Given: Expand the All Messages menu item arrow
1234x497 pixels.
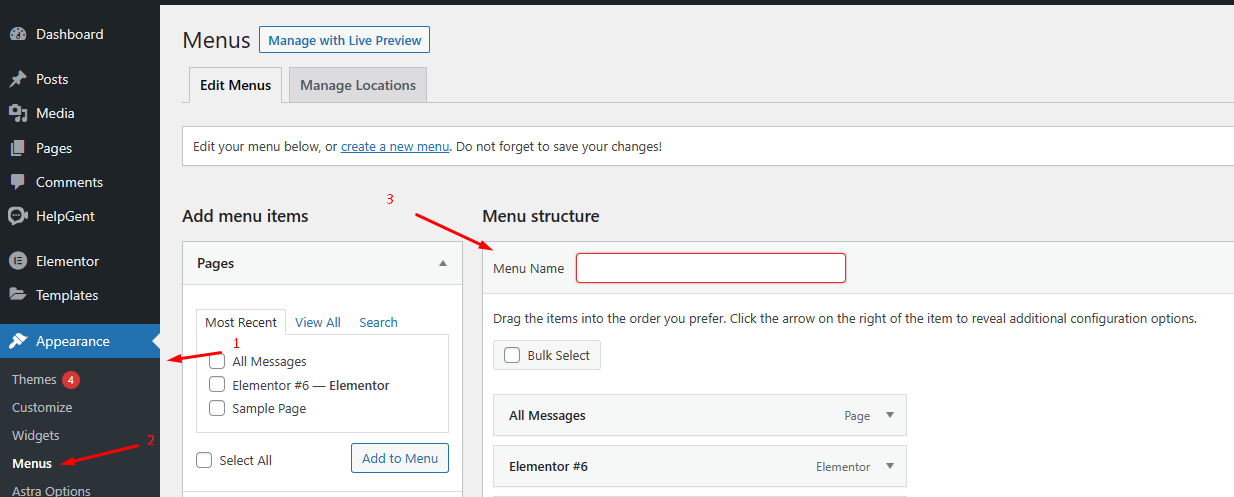Looking at the screenshot, I should pyautogui.click(x=890, y=415).
